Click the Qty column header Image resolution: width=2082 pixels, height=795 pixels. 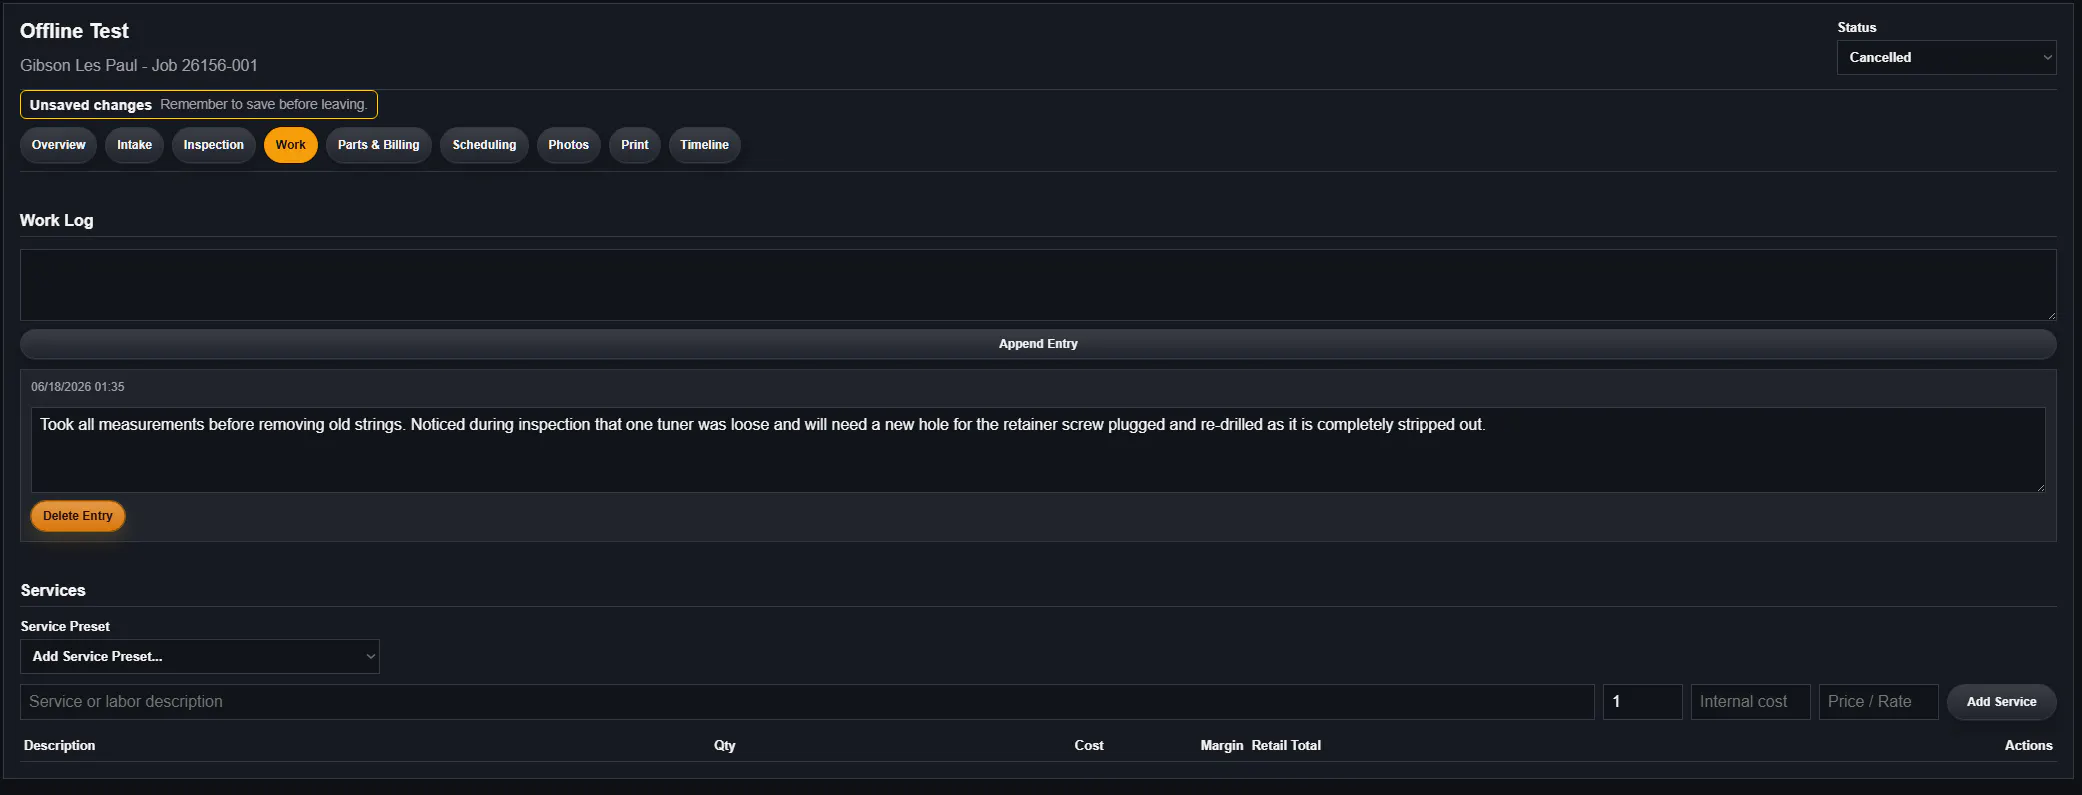725,746
